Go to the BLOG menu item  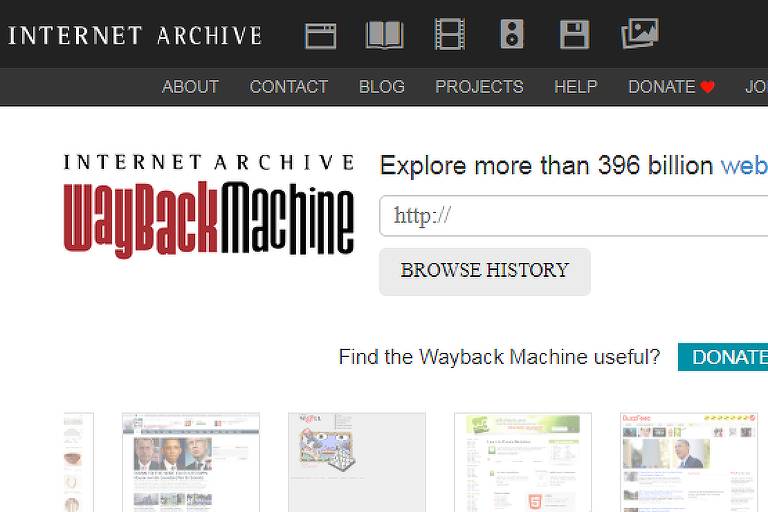click(x=382, y=87)
